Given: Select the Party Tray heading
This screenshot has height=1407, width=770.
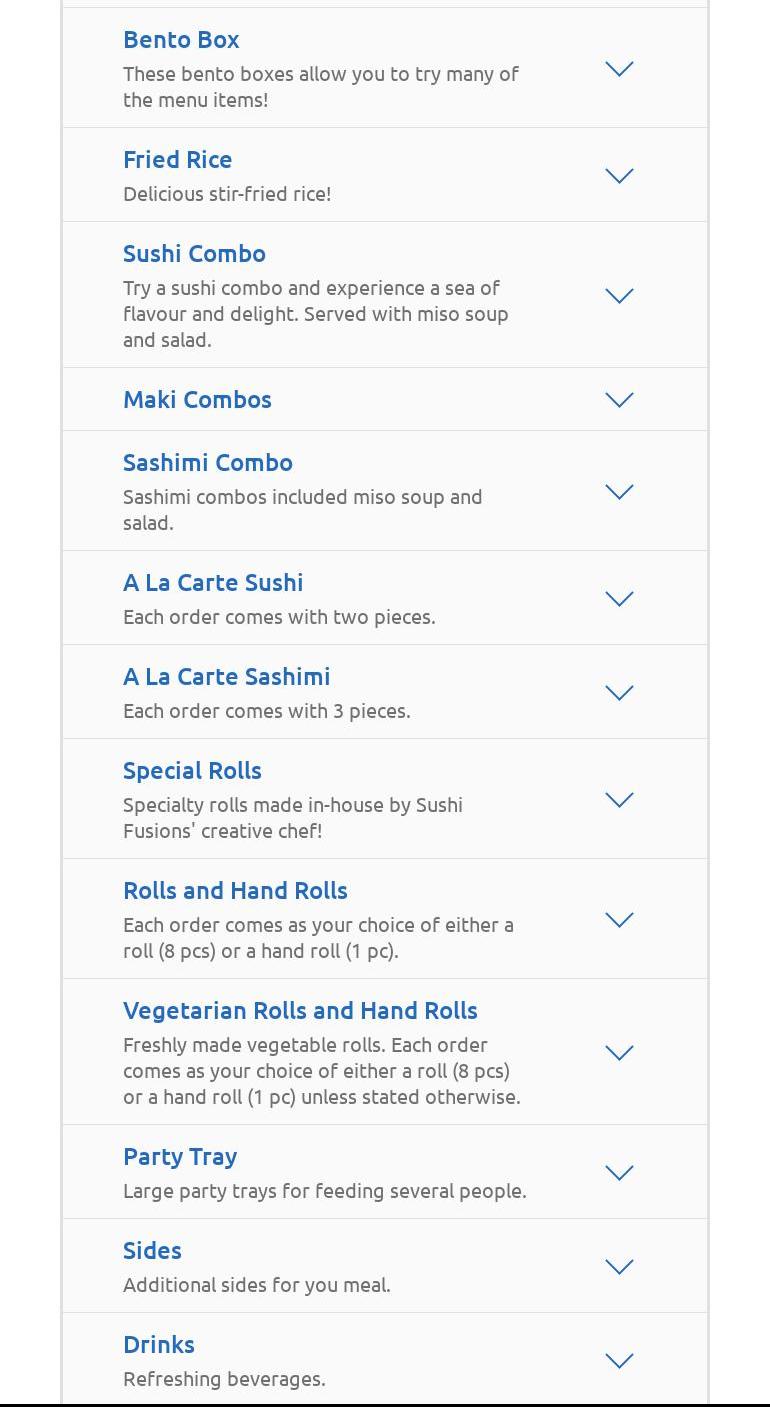Looking at the screenshot, I should [180, 1157].
